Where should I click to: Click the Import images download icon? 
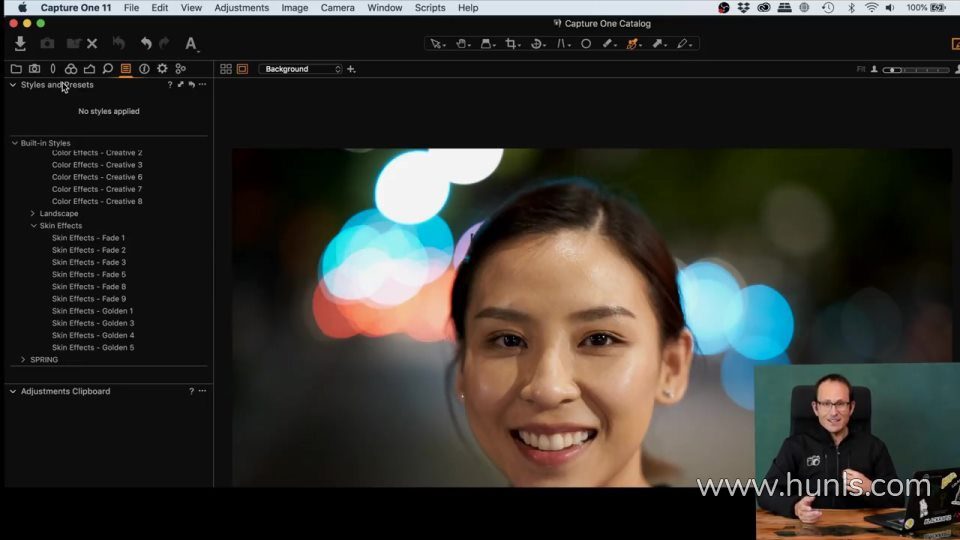point(20,44)
